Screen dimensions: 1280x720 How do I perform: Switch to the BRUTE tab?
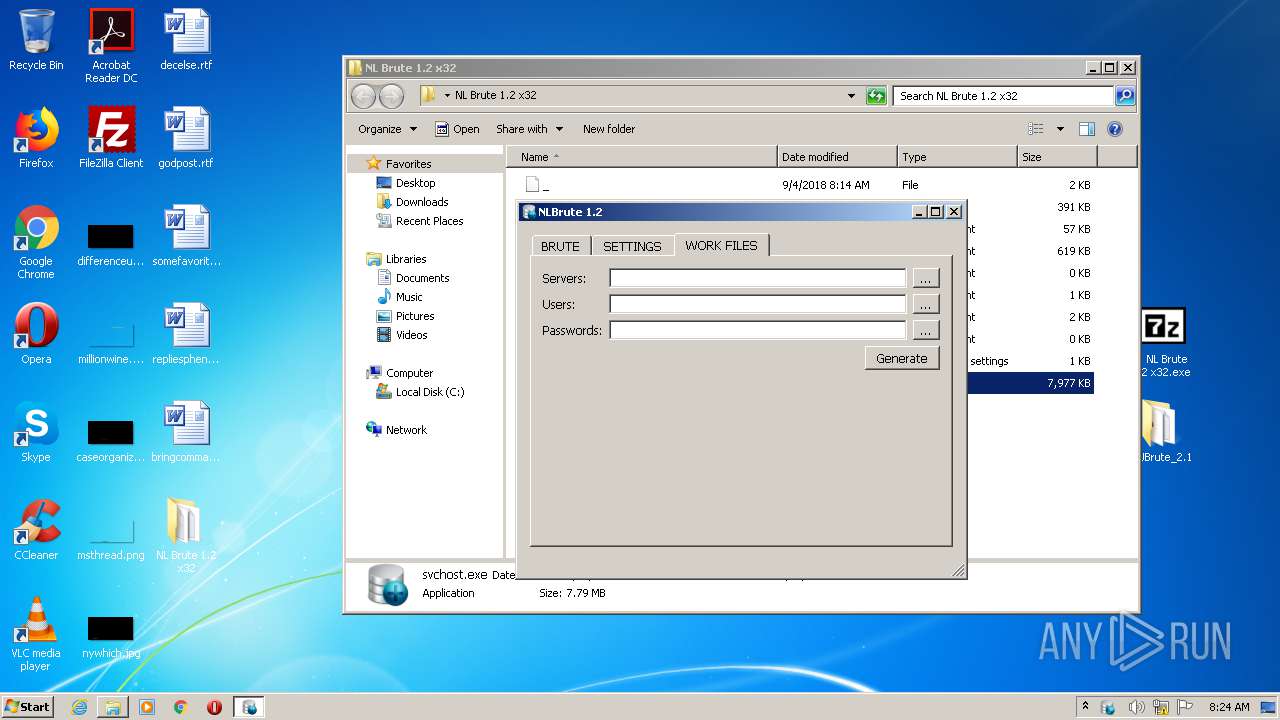click(560, 246)
